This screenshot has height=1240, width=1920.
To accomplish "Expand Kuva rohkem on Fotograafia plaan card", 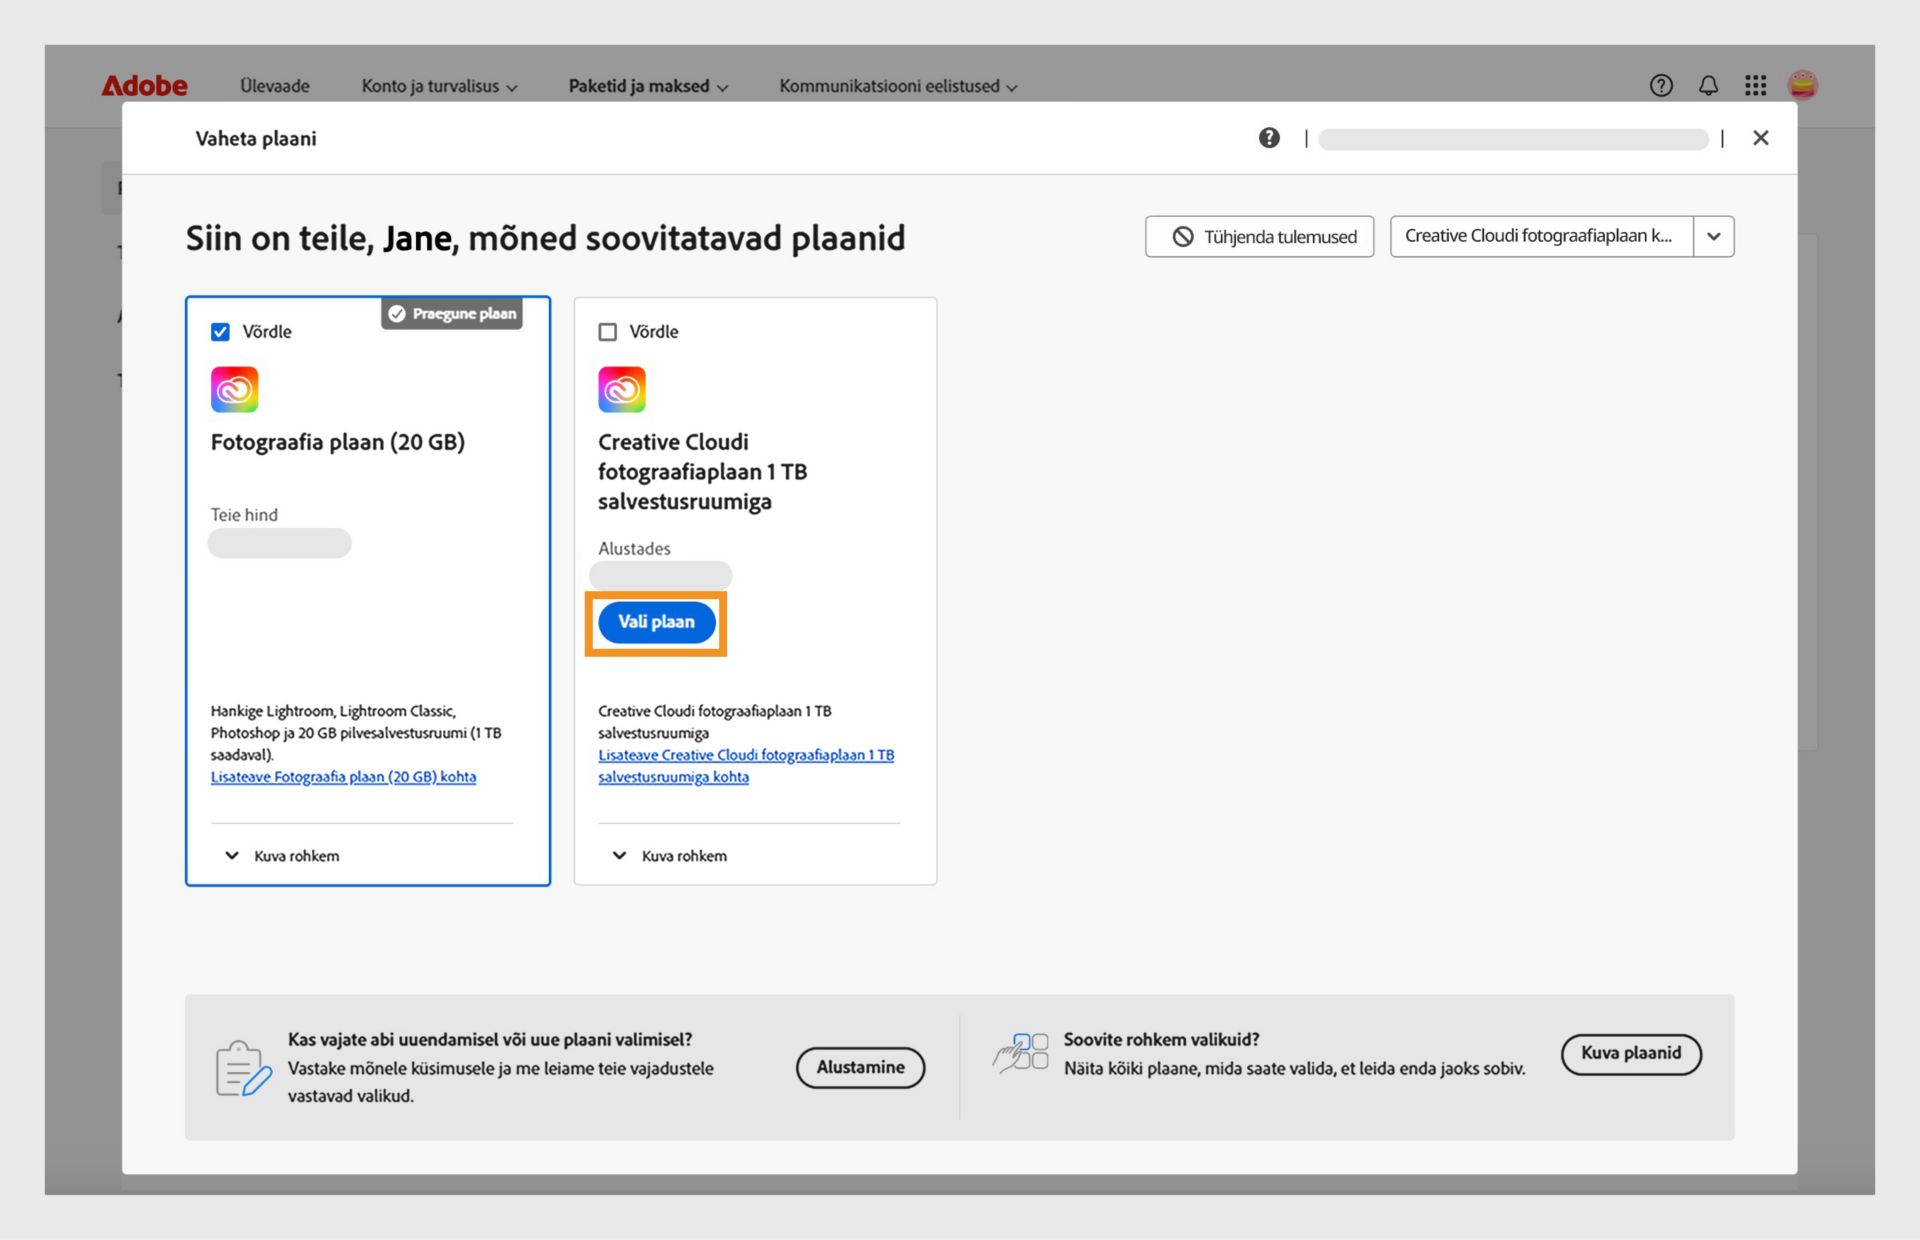I will point(283,856).
